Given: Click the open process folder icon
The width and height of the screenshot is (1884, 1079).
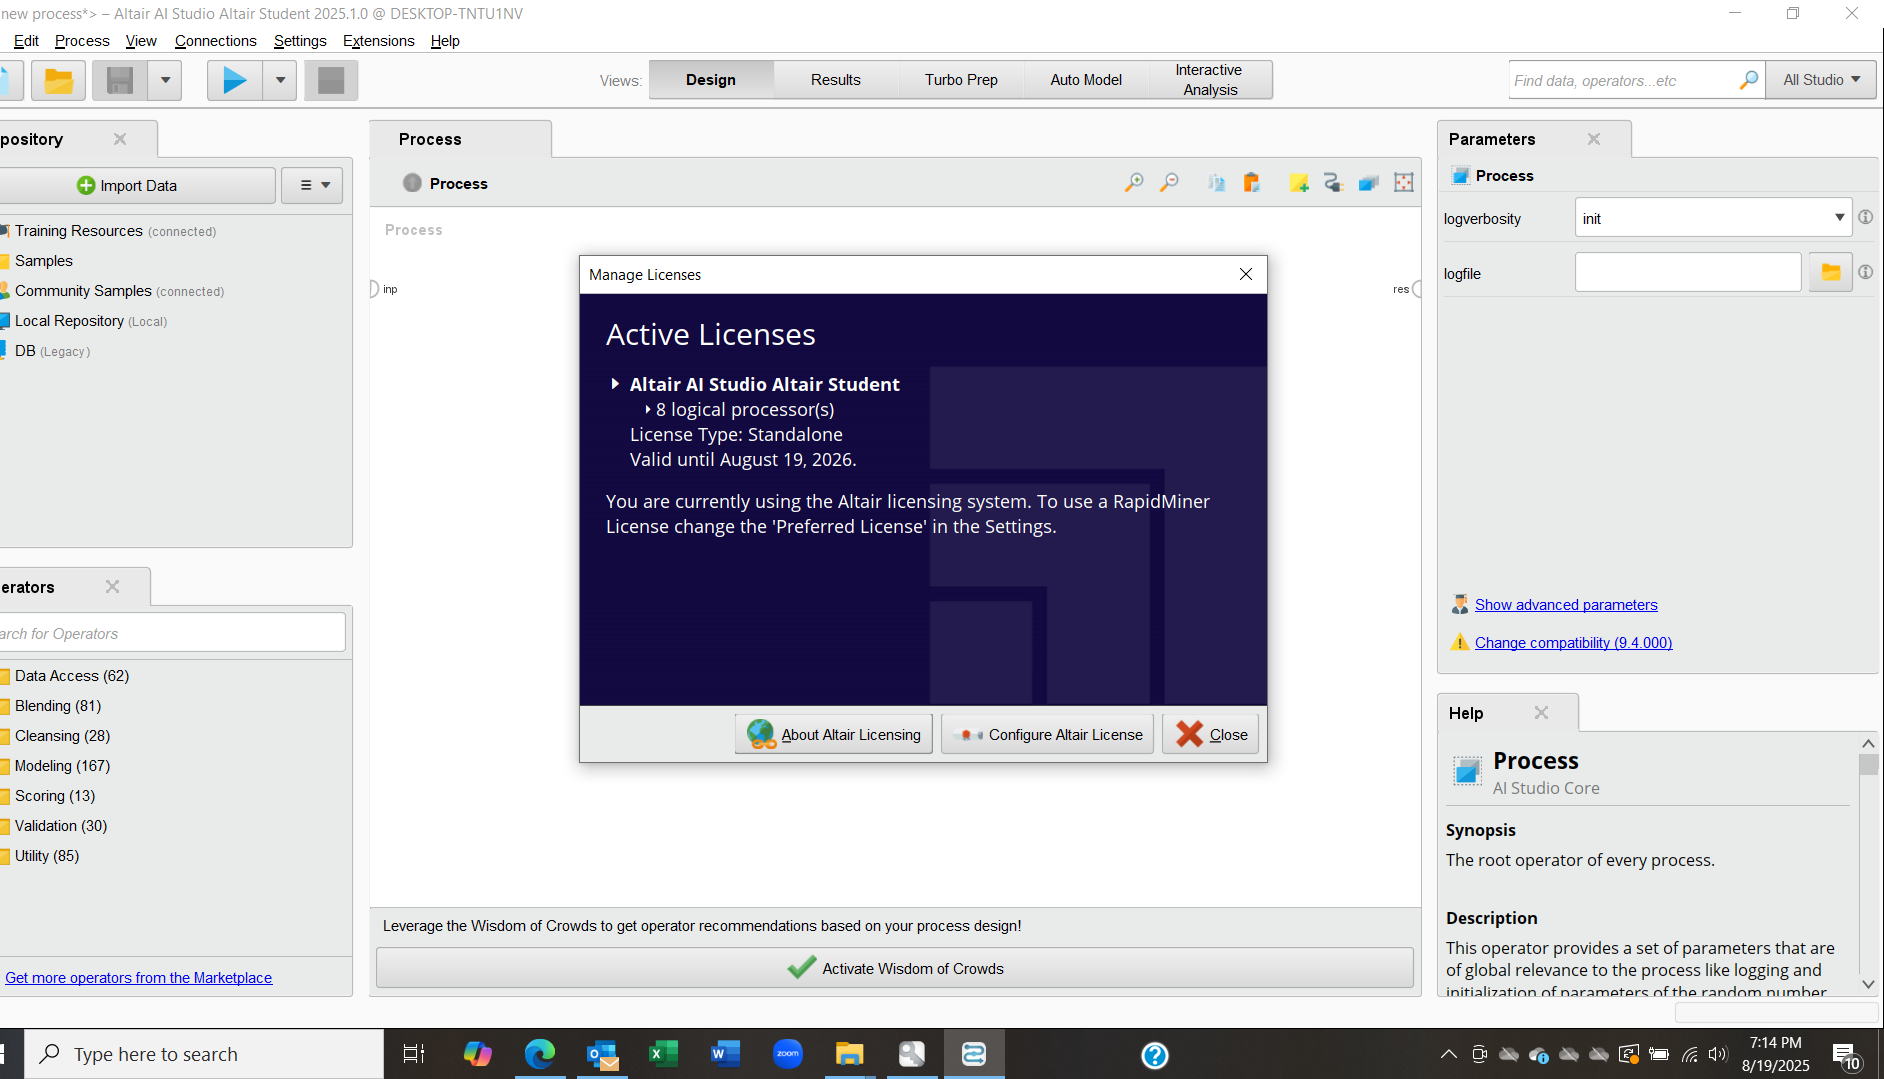Looking at the screenshot, I should pyautogui.click(x=58, y=80).
